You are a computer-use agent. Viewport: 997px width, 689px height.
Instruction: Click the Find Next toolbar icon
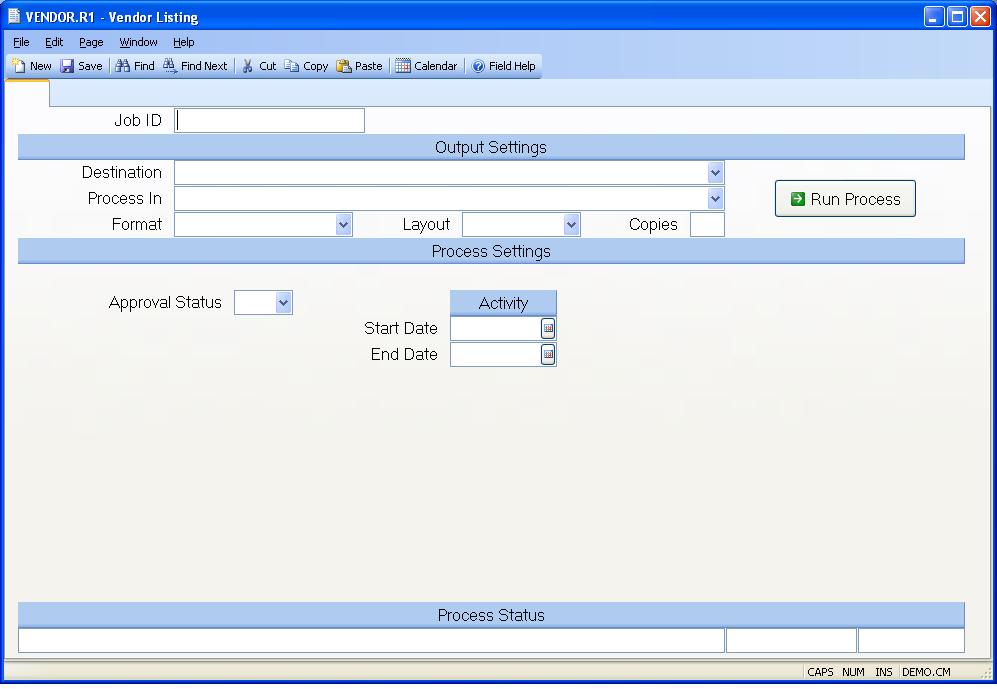pyautogui.click(x=170, y=66)
